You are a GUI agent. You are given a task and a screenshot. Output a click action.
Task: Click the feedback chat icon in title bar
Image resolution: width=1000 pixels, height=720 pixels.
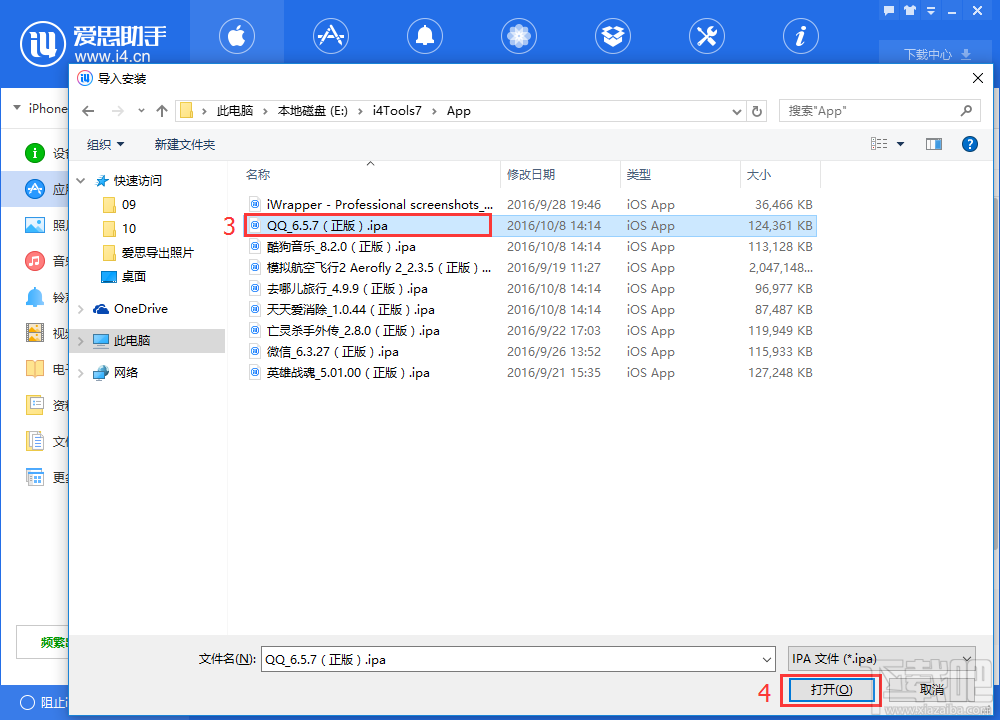[x=889, y=10]
